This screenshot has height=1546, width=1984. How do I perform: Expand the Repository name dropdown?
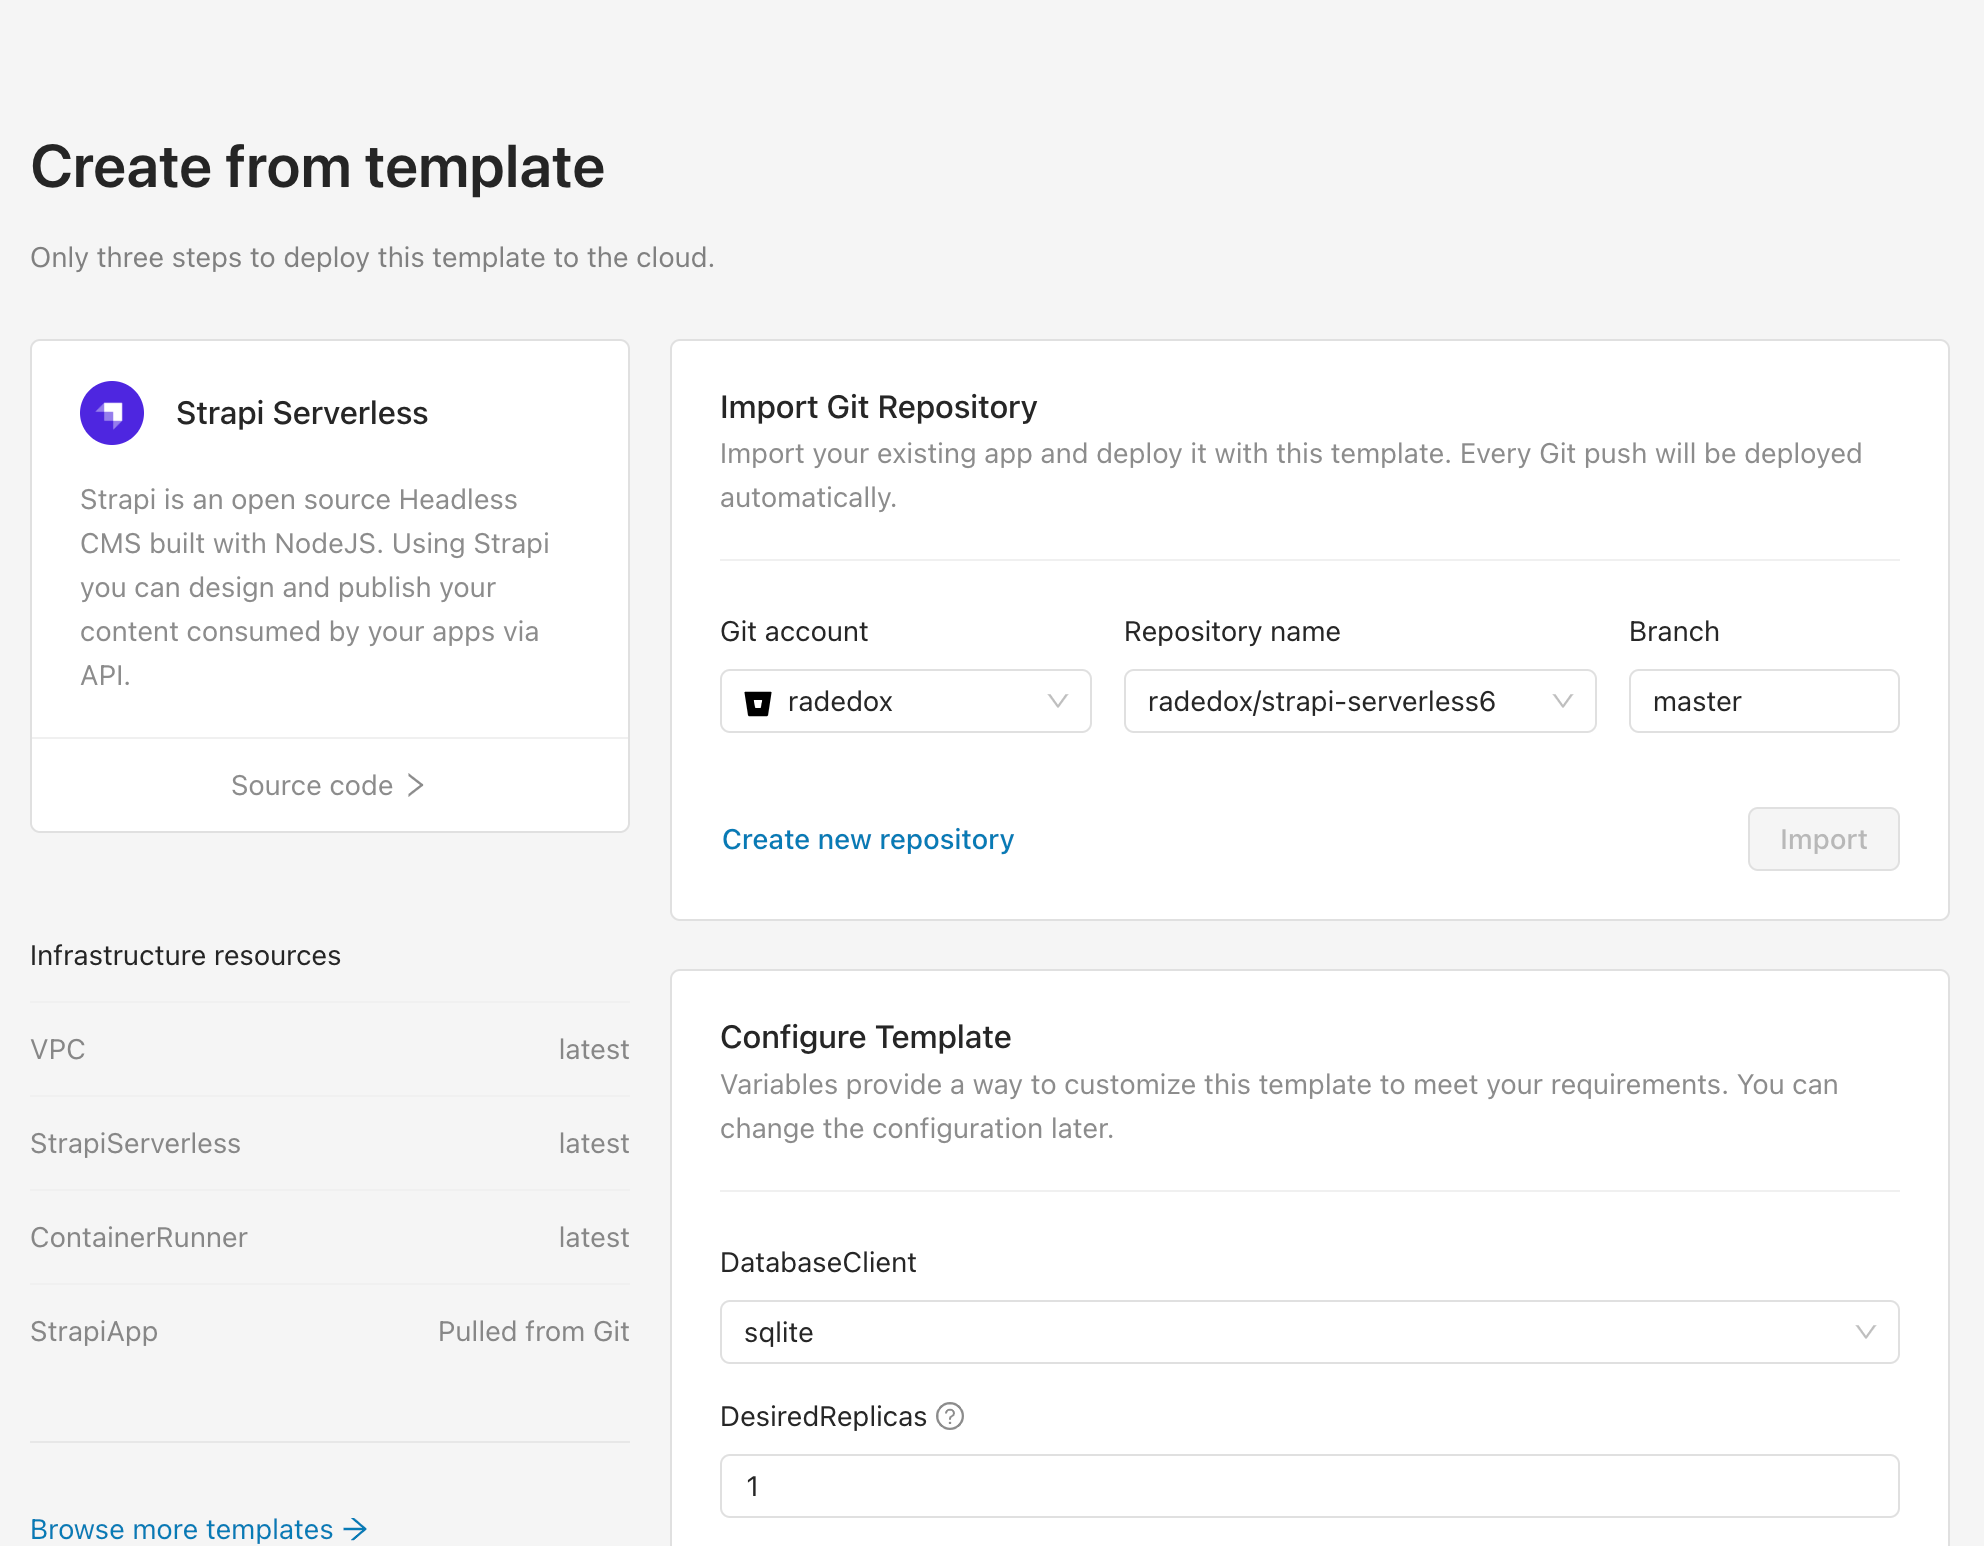(x=1360, y=701)
